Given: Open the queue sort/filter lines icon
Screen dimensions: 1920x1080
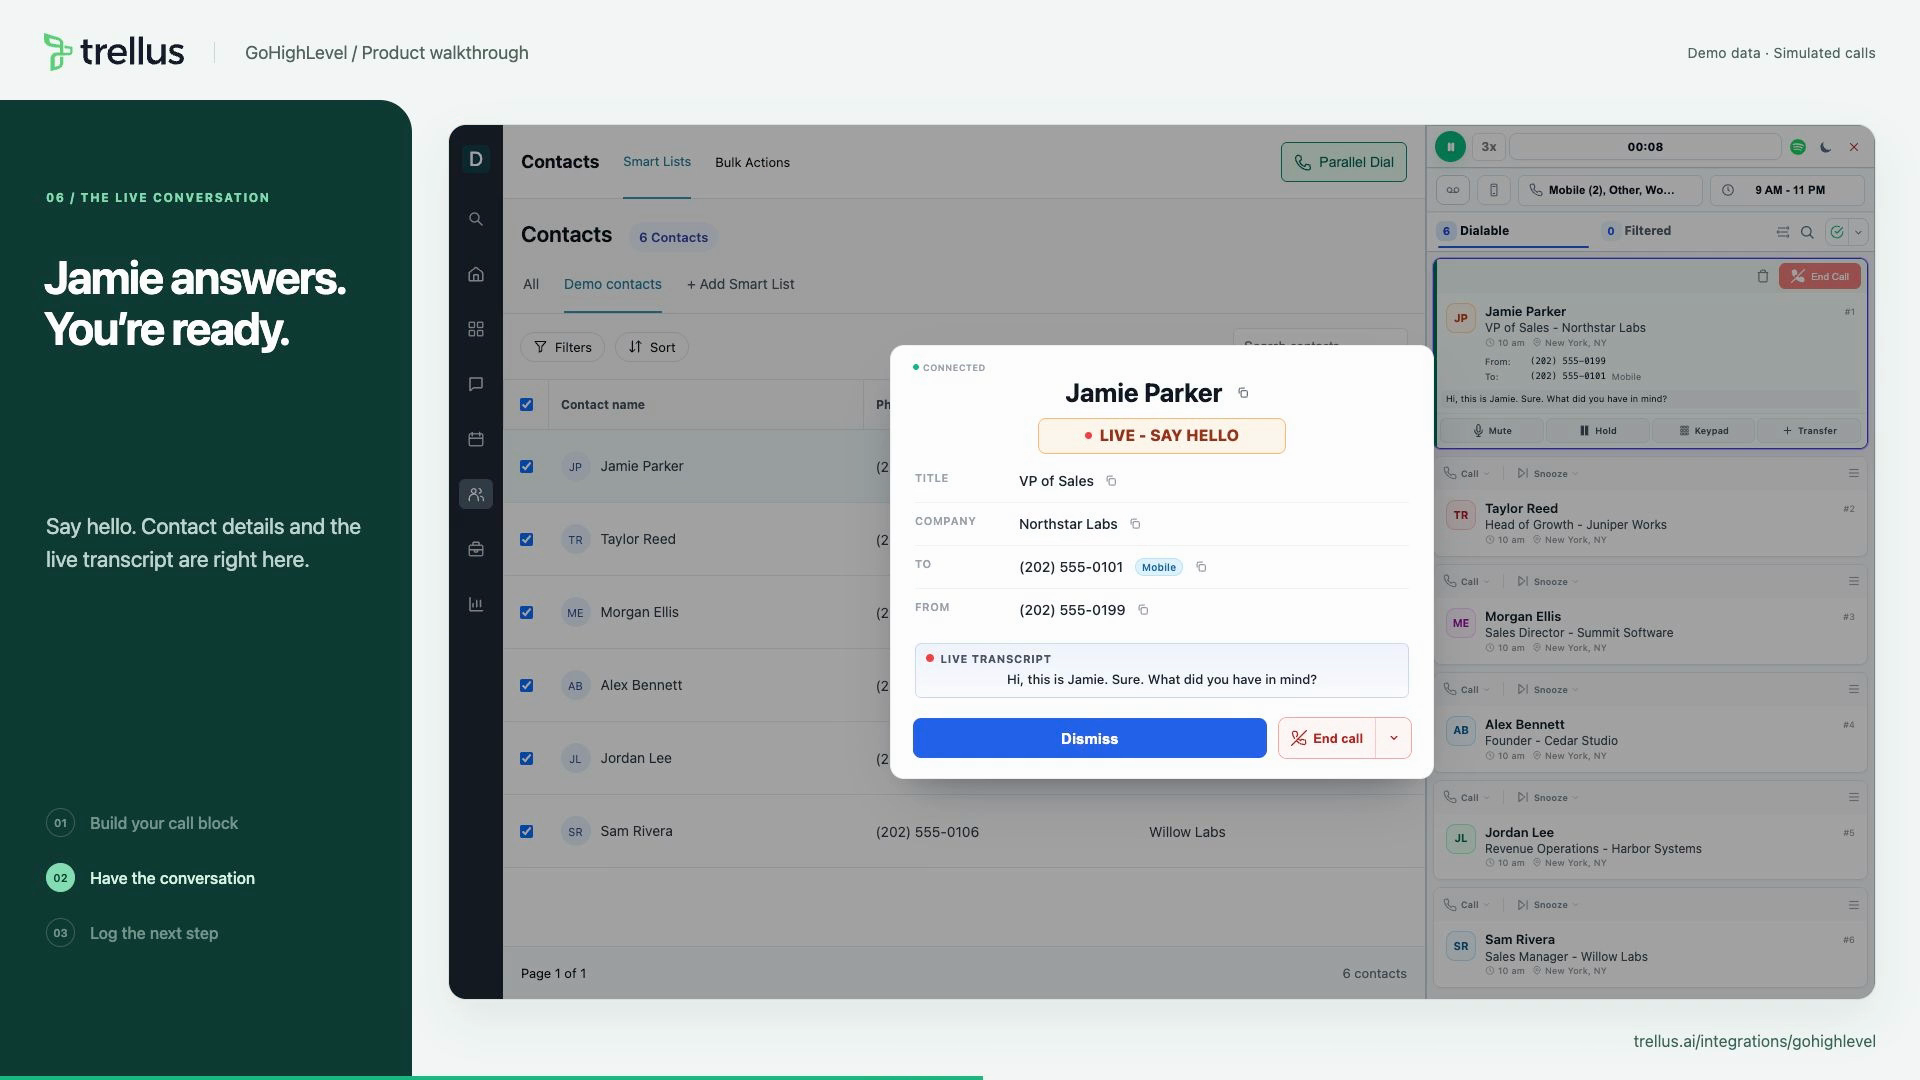Looking at the screenshot, I should click(x=1782, y=232).
